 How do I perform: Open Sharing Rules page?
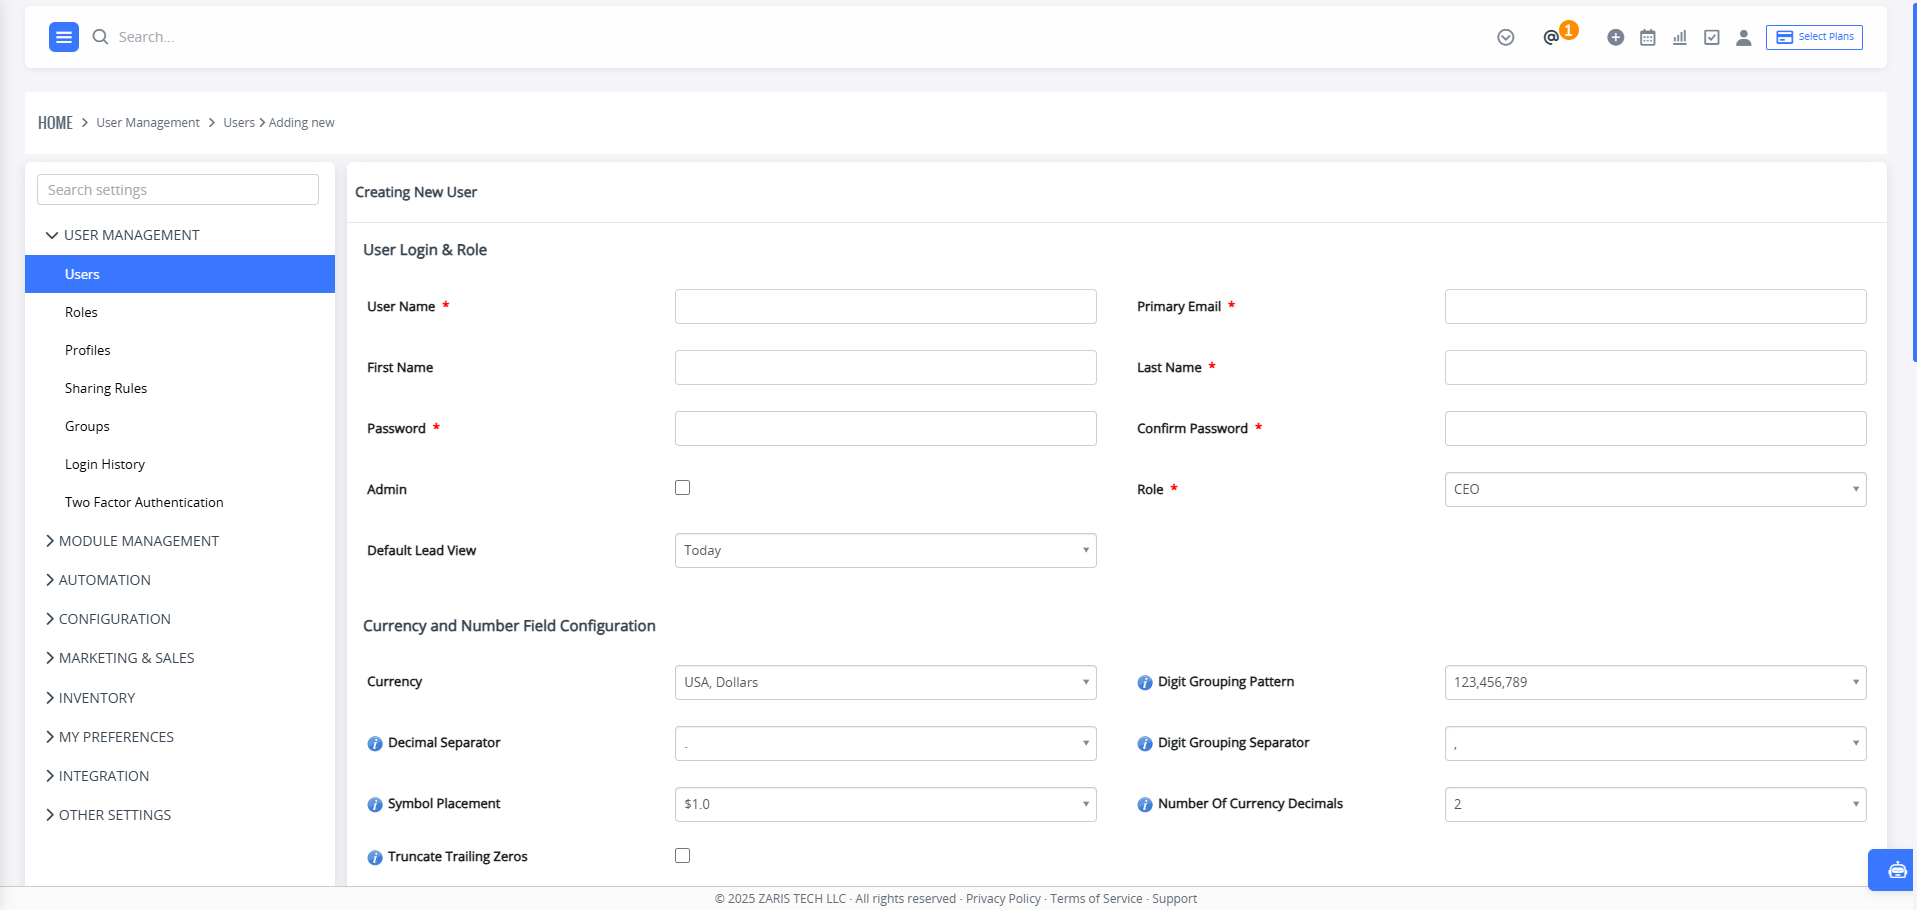tap(106, 388)
